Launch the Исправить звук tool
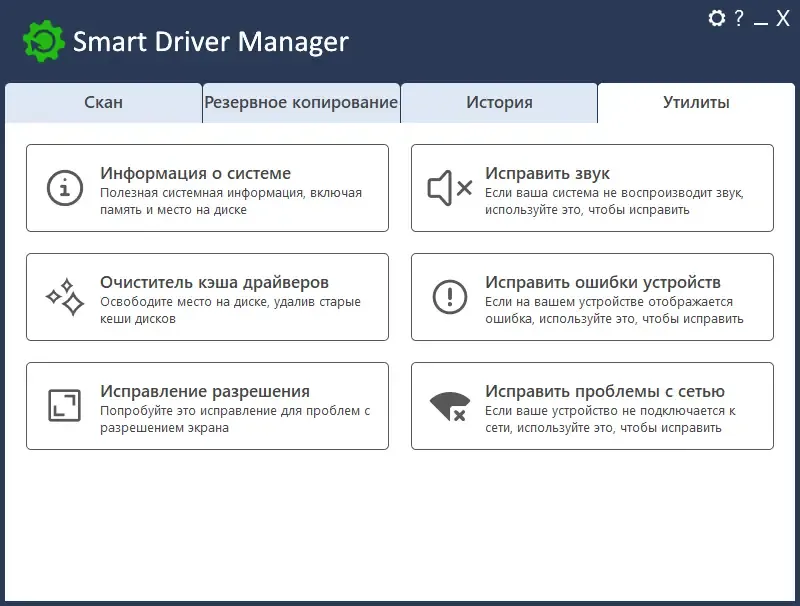The image size is (800, 606). click(590, 187)
